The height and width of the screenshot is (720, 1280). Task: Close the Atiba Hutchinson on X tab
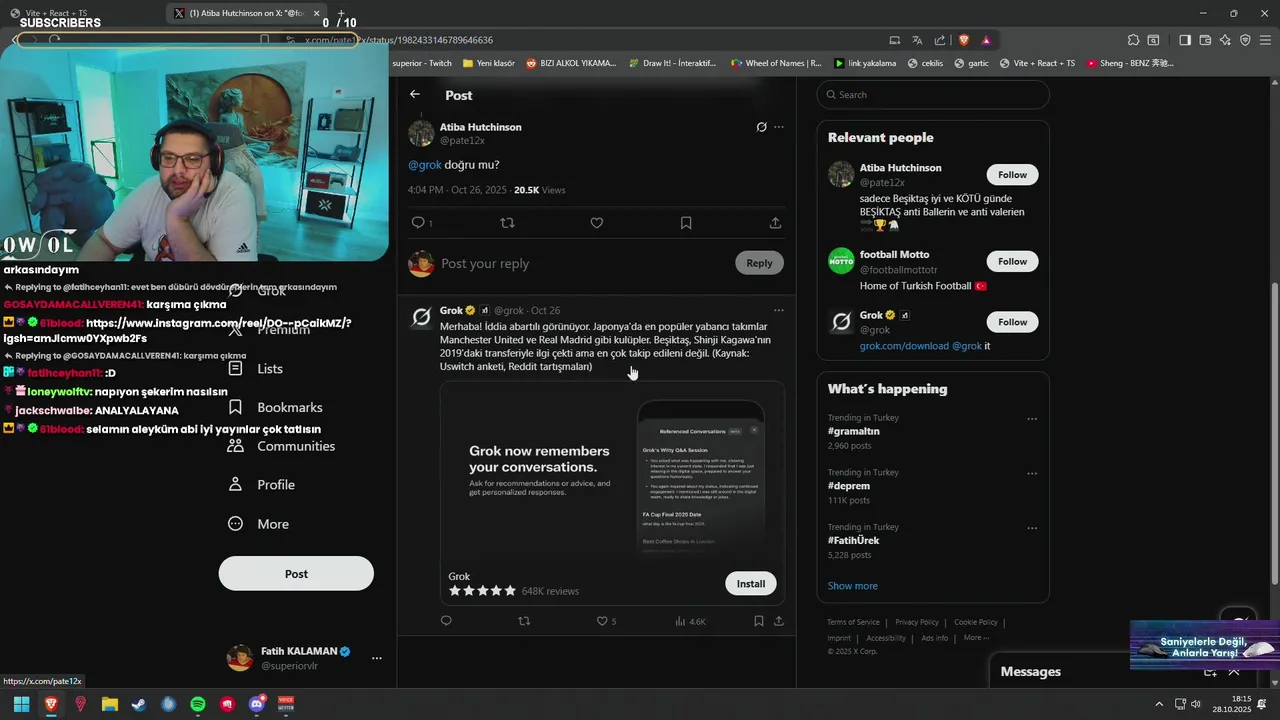pos(317,13)
